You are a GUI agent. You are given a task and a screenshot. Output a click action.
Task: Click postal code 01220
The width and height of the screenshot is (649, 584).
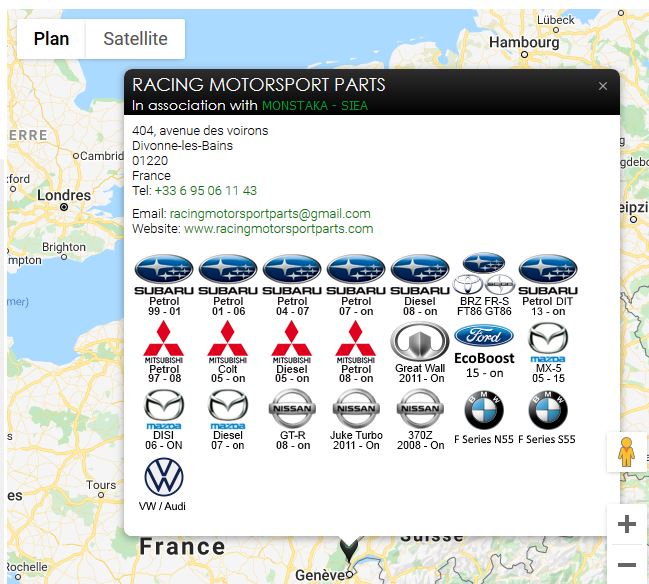pyautogui.click(x=150, y=161)
